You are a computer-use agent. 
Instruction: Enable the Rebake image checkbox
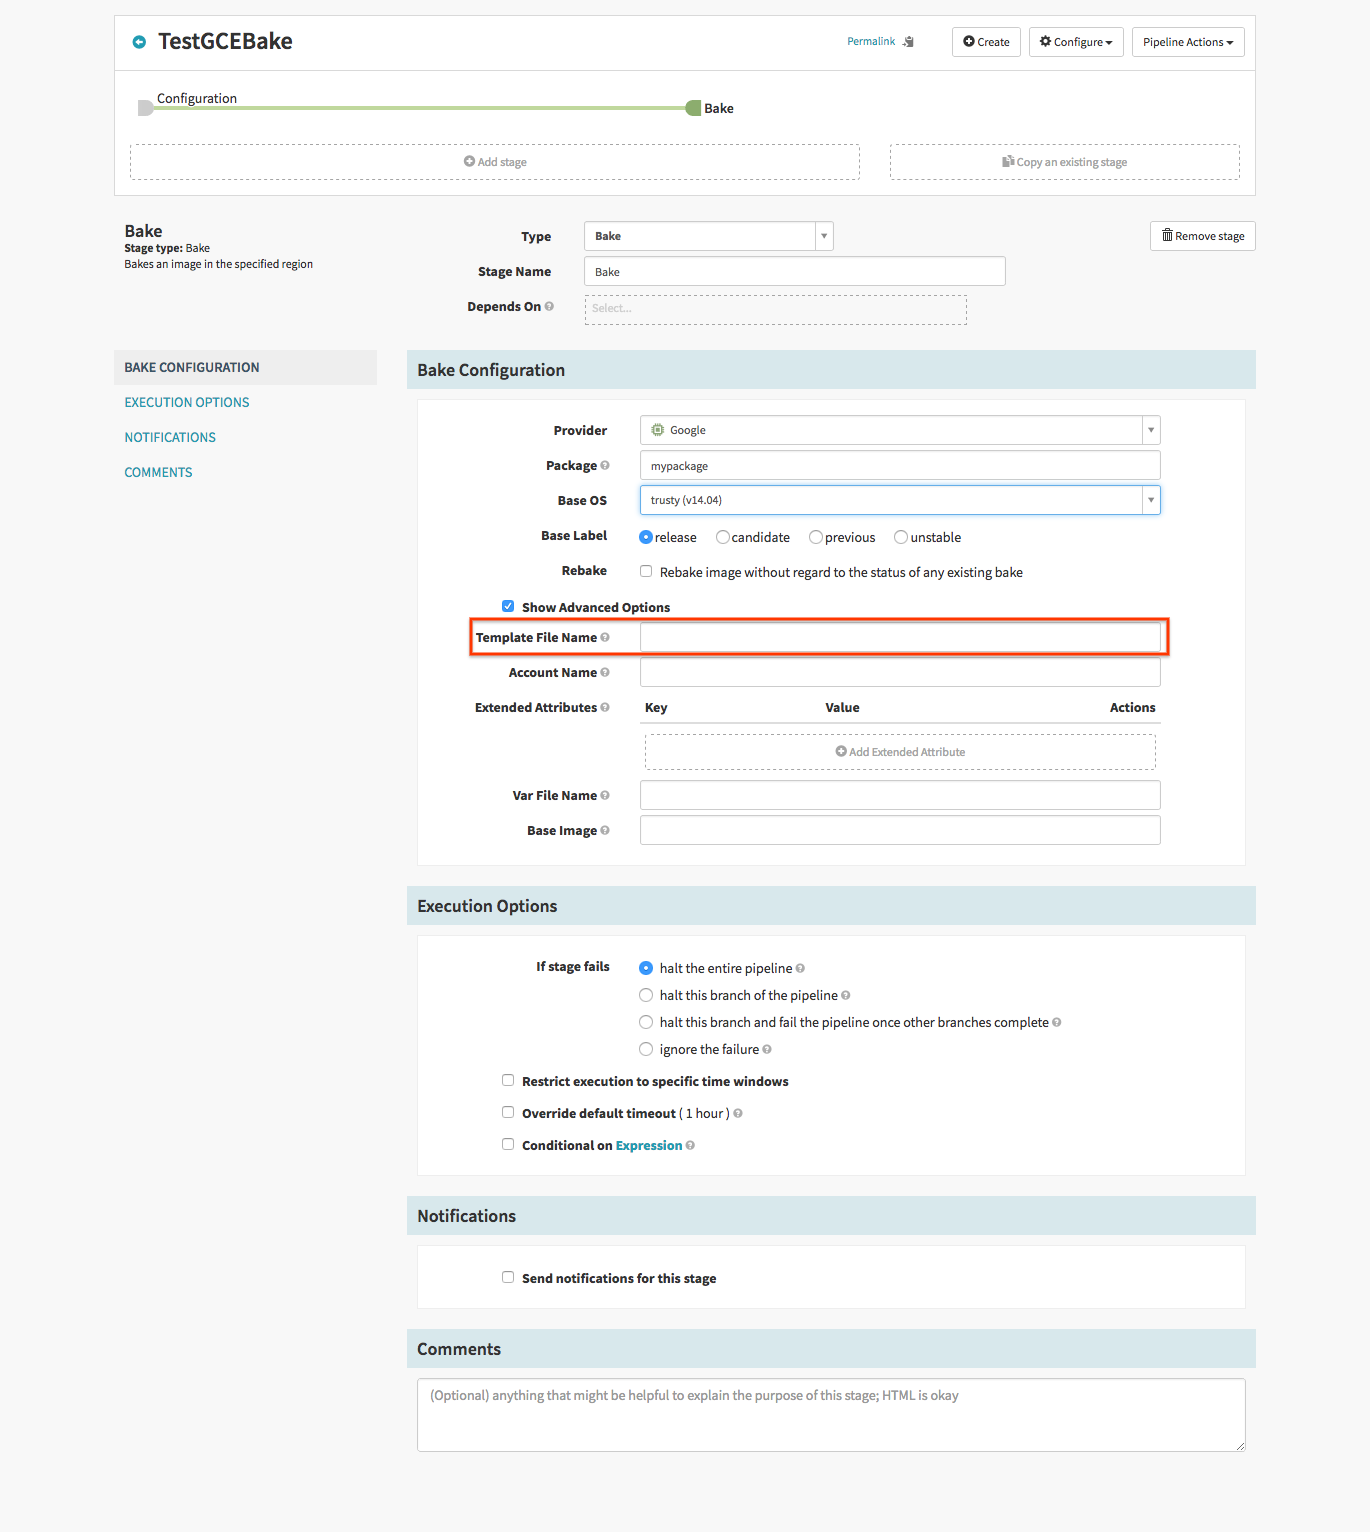tap(646, 572)
